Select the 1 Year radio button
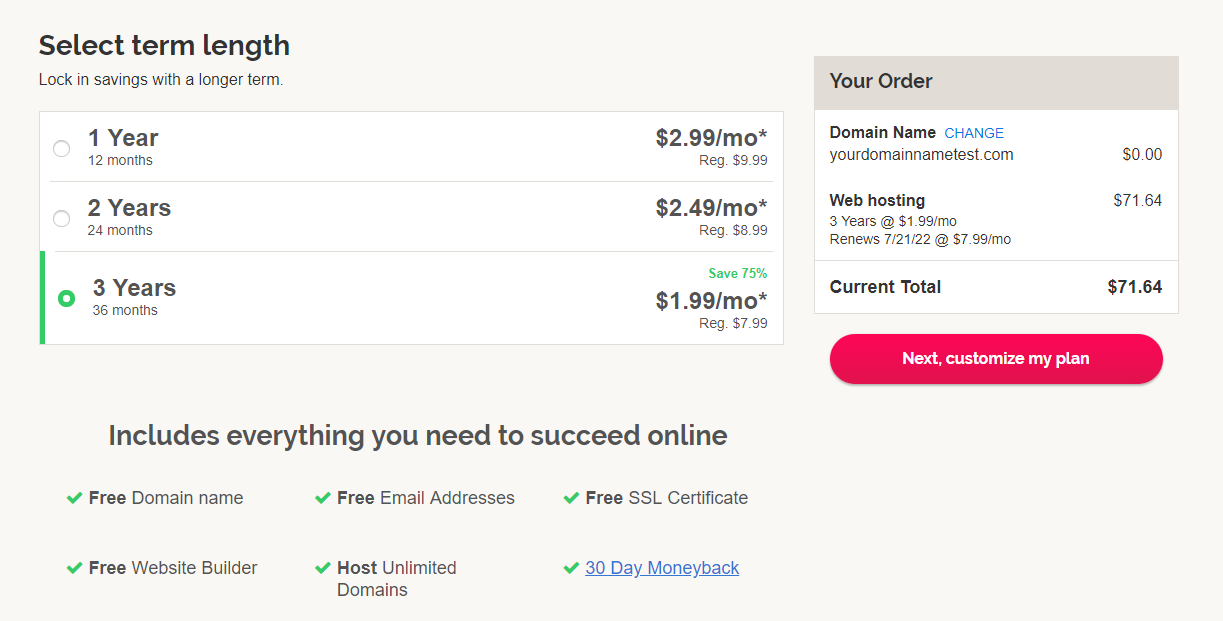 click(62, 148)
